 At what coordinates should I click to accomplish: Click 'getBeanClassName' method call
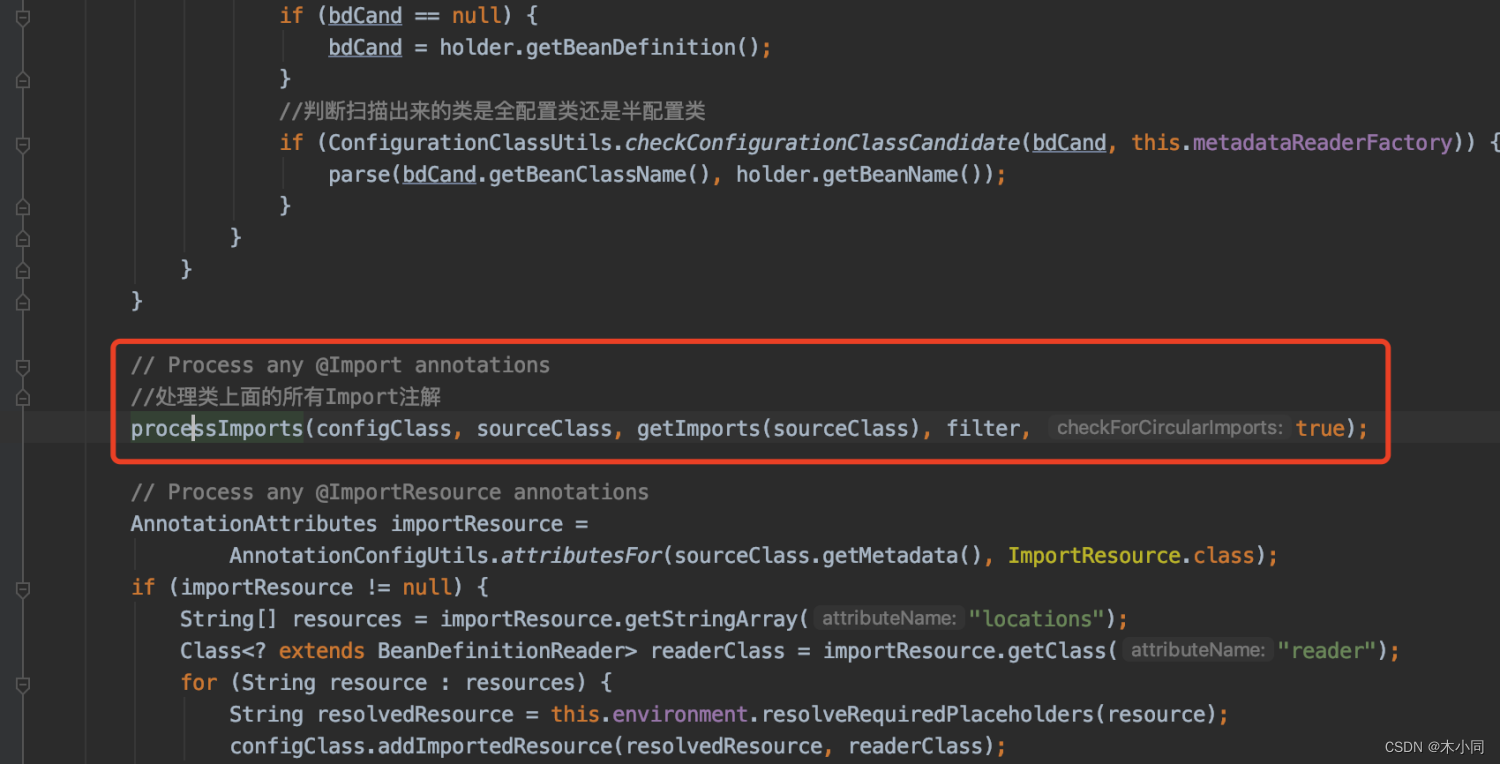click(587, 174)
